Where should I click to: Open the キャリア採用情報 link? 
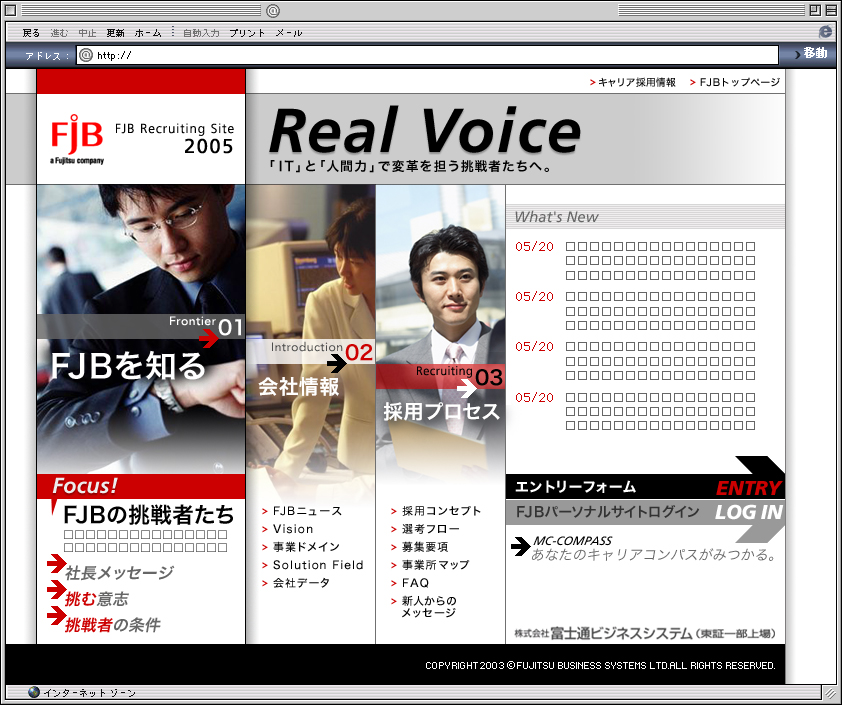click(633, 82)
